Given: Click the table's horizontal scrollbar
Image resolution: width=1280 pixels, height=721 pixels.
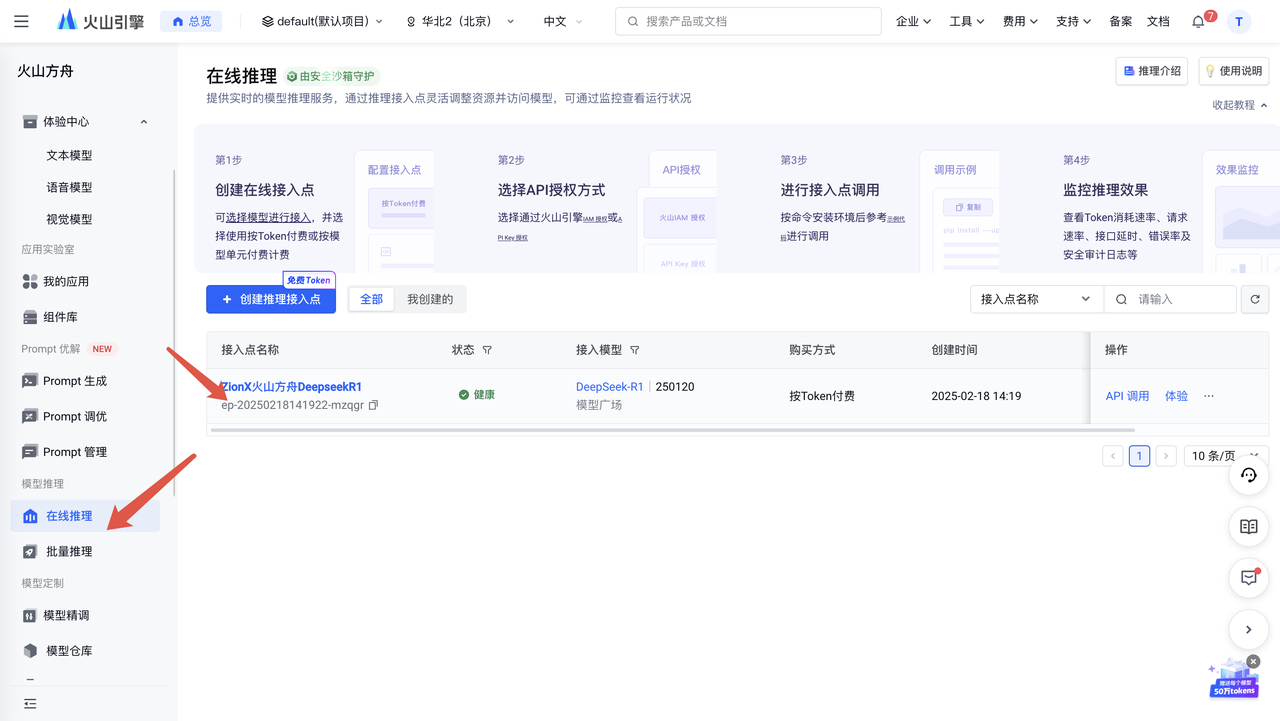Looking at the screenshot, I should pos(671,430).
